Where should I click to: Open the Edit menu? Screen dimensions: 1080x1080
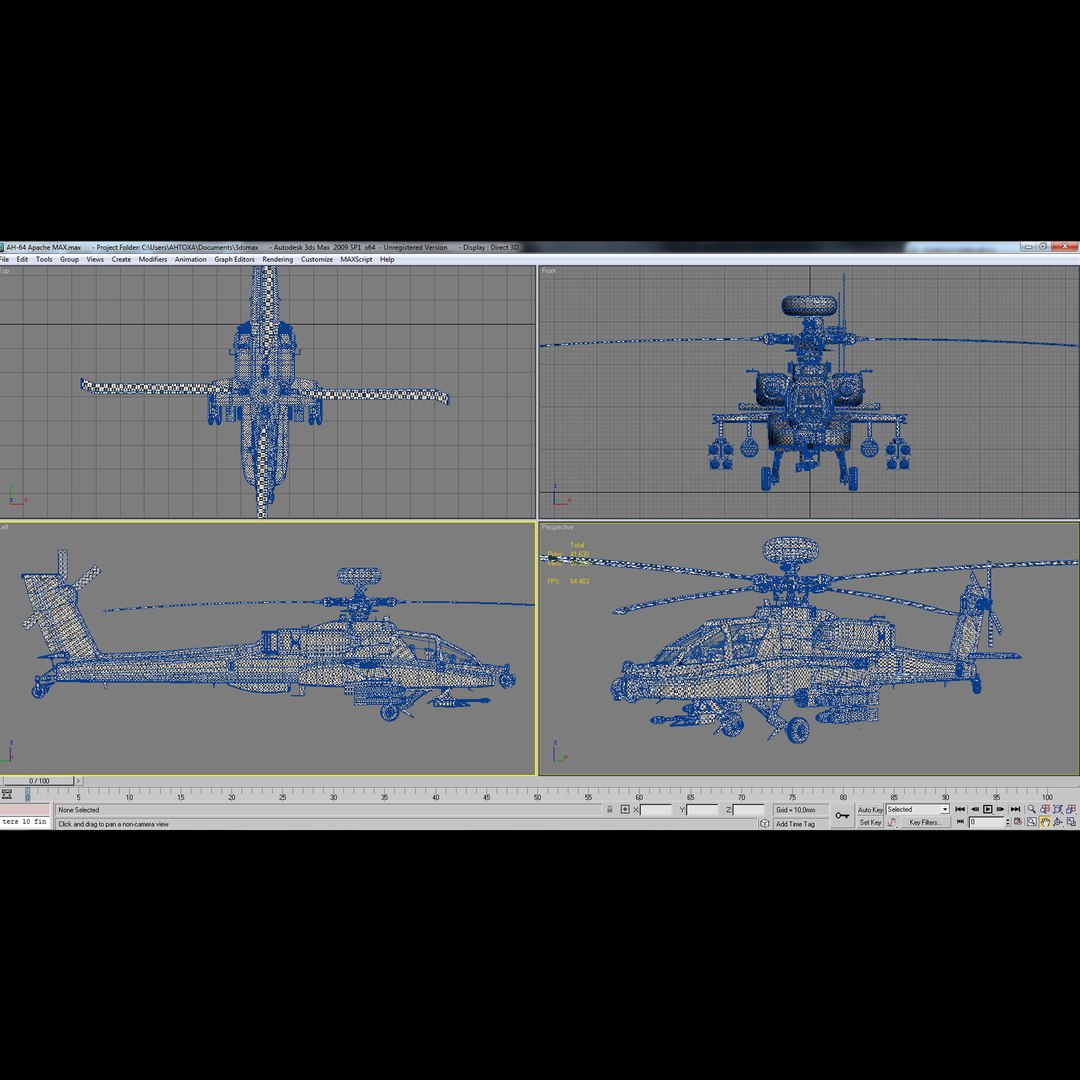(22, 260)
